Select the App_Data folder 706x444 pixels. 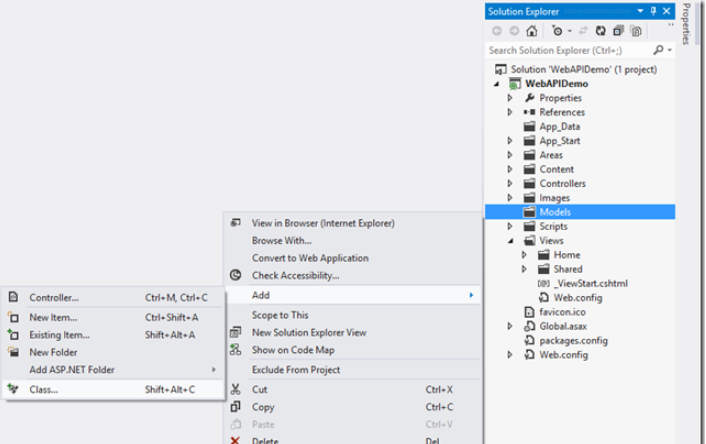point(560,127)
